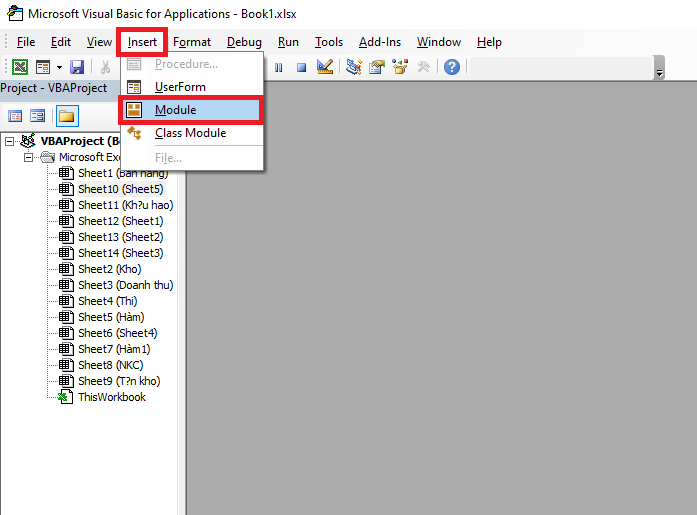Click the Reset stop icon
The width and height of the screenshot is (697, 515).
301,68
